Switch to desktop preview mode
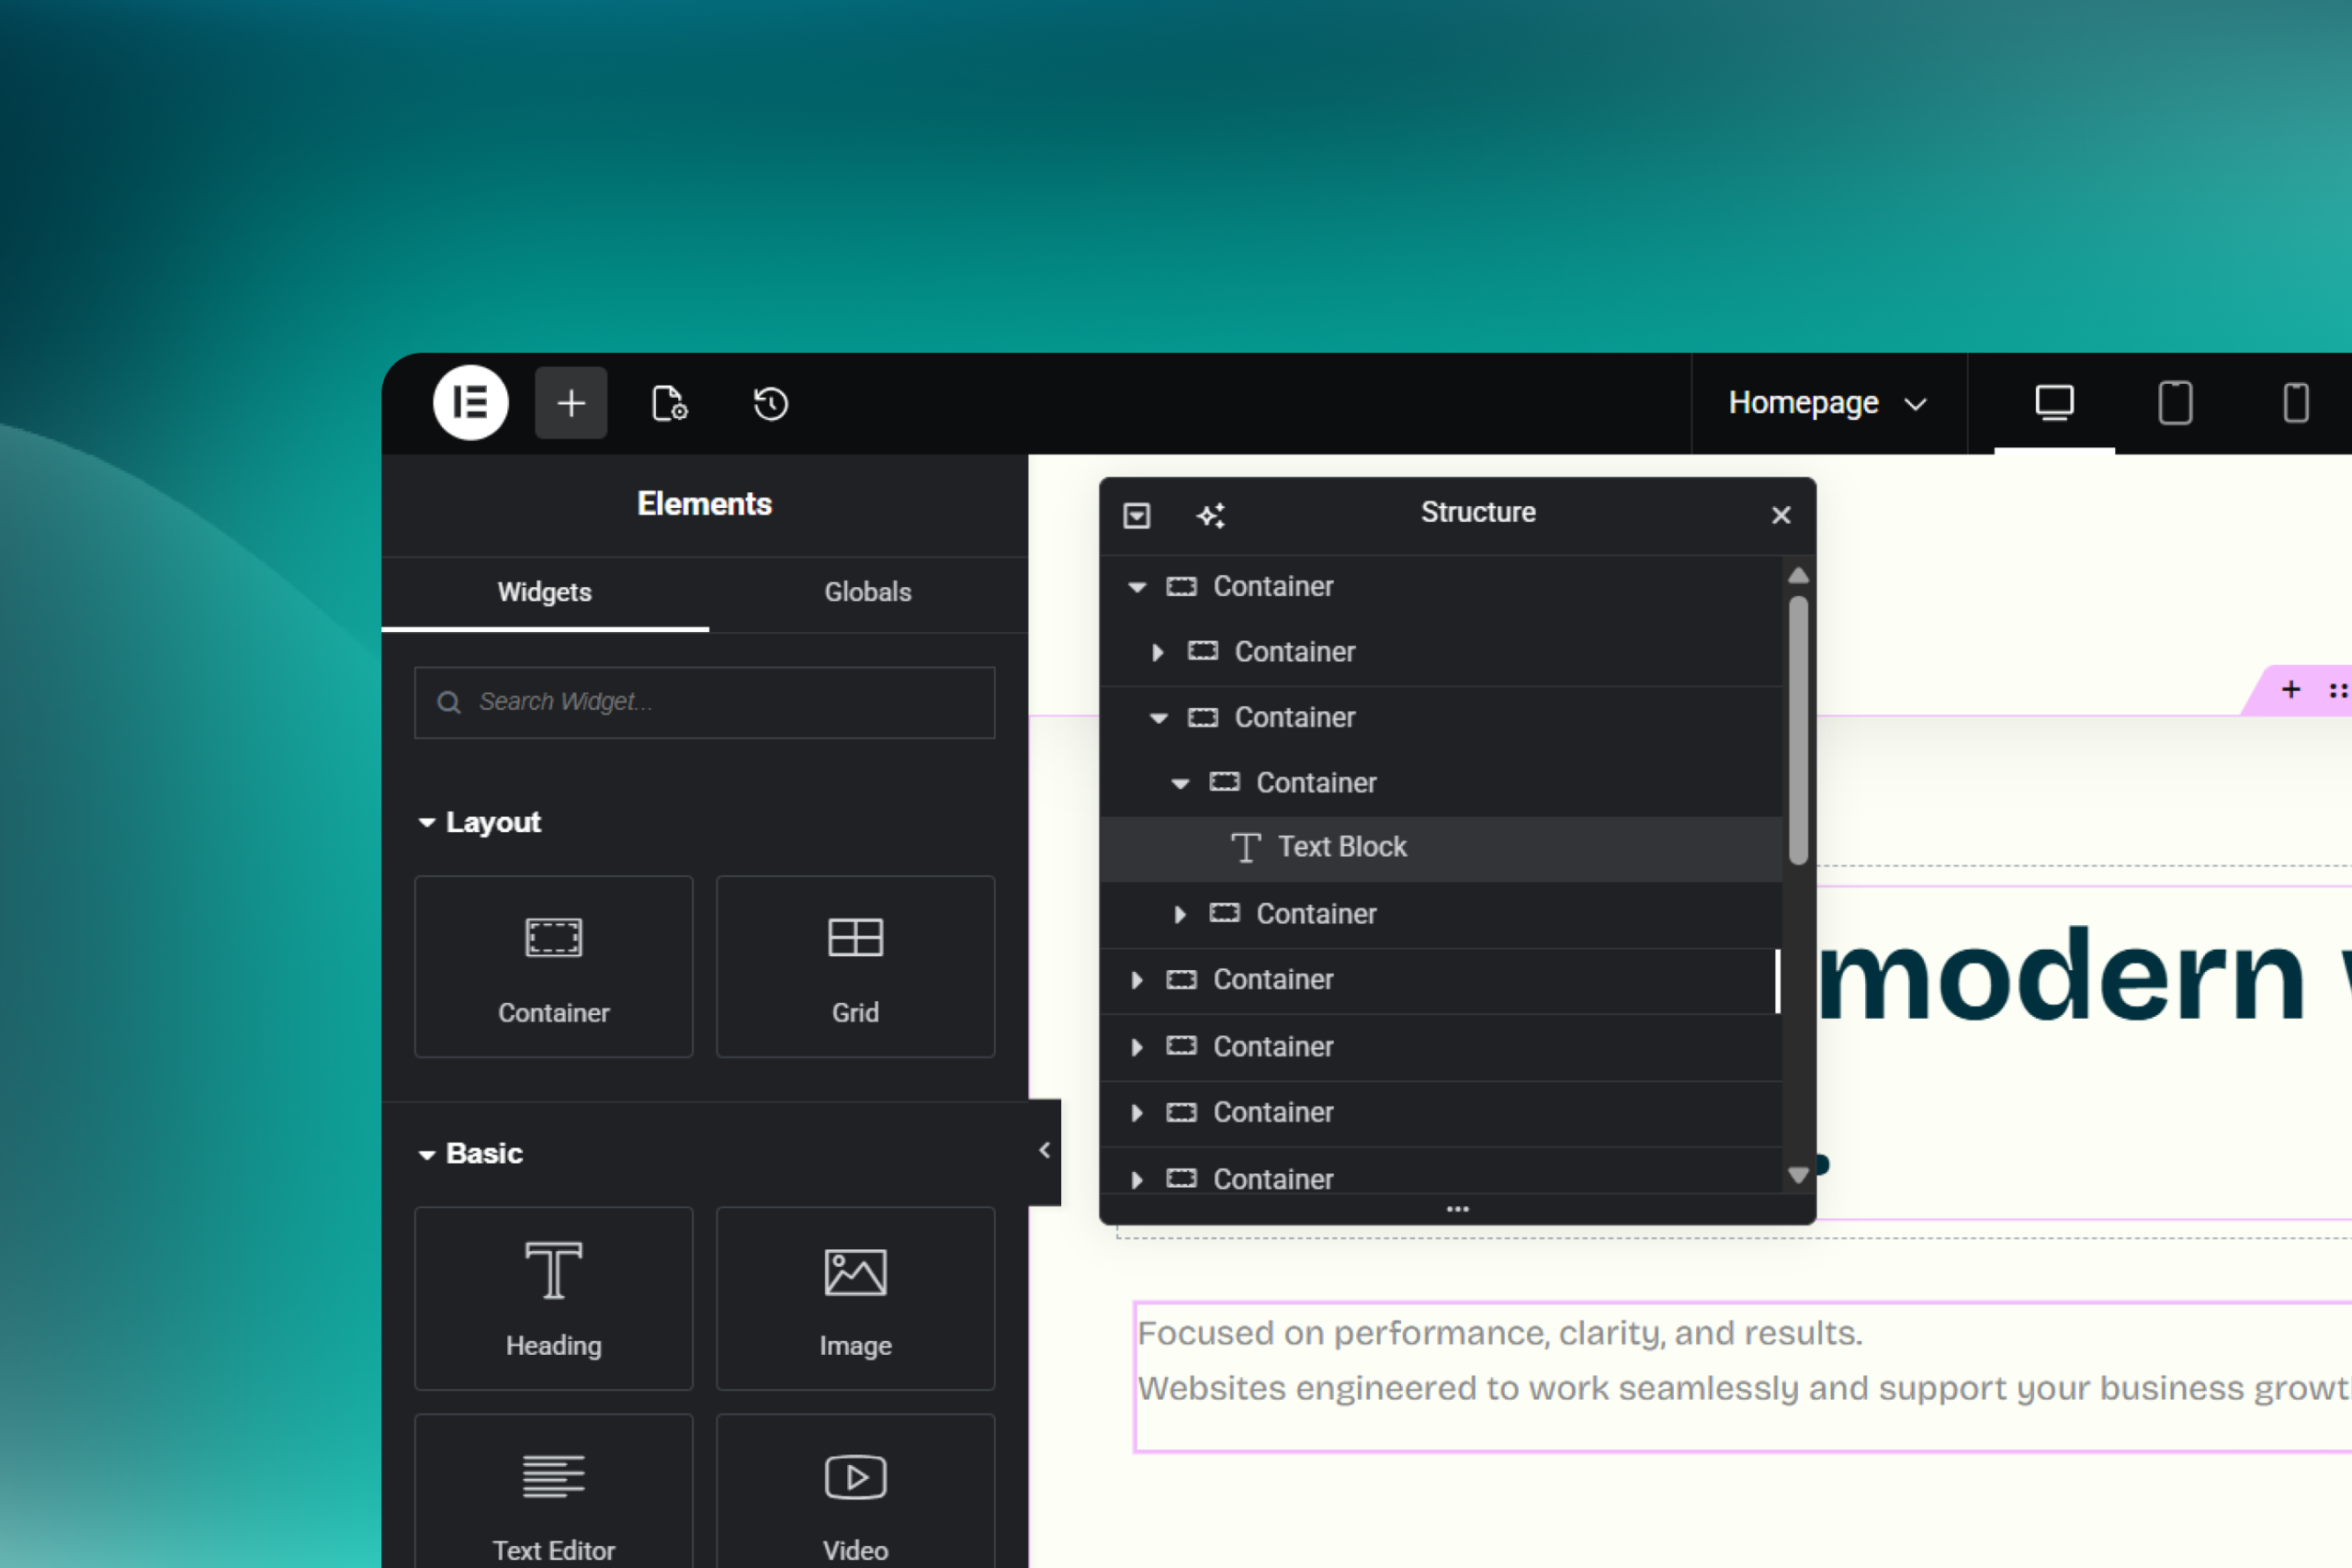Image resolution: width=2352 pixels, height=1568 pixels. tap(2054, 403)
